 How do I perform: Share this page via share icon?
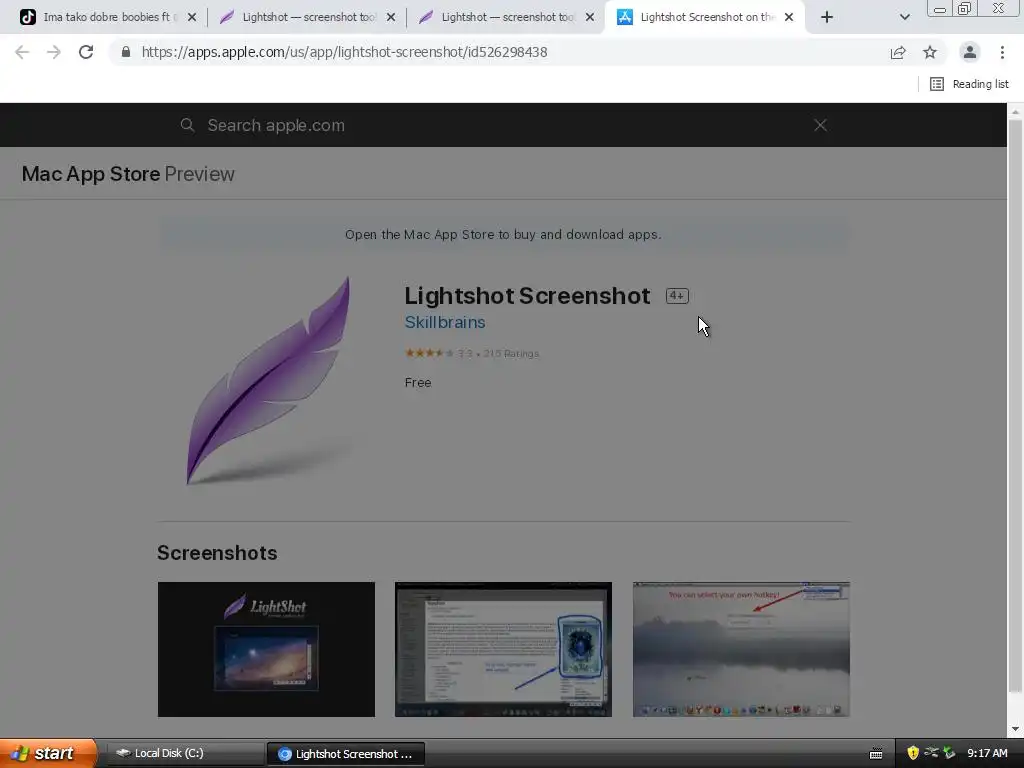coord(898,52)
